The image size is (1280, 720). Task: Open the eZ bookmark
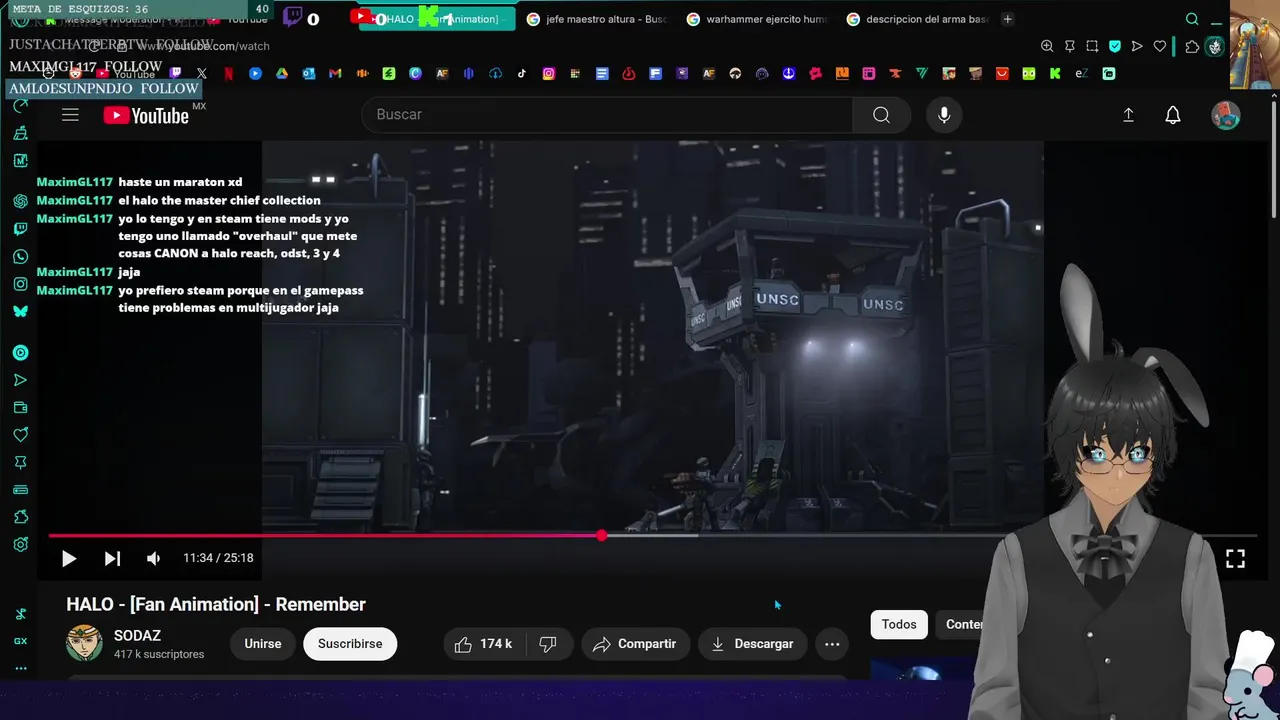coord(1081,73)
